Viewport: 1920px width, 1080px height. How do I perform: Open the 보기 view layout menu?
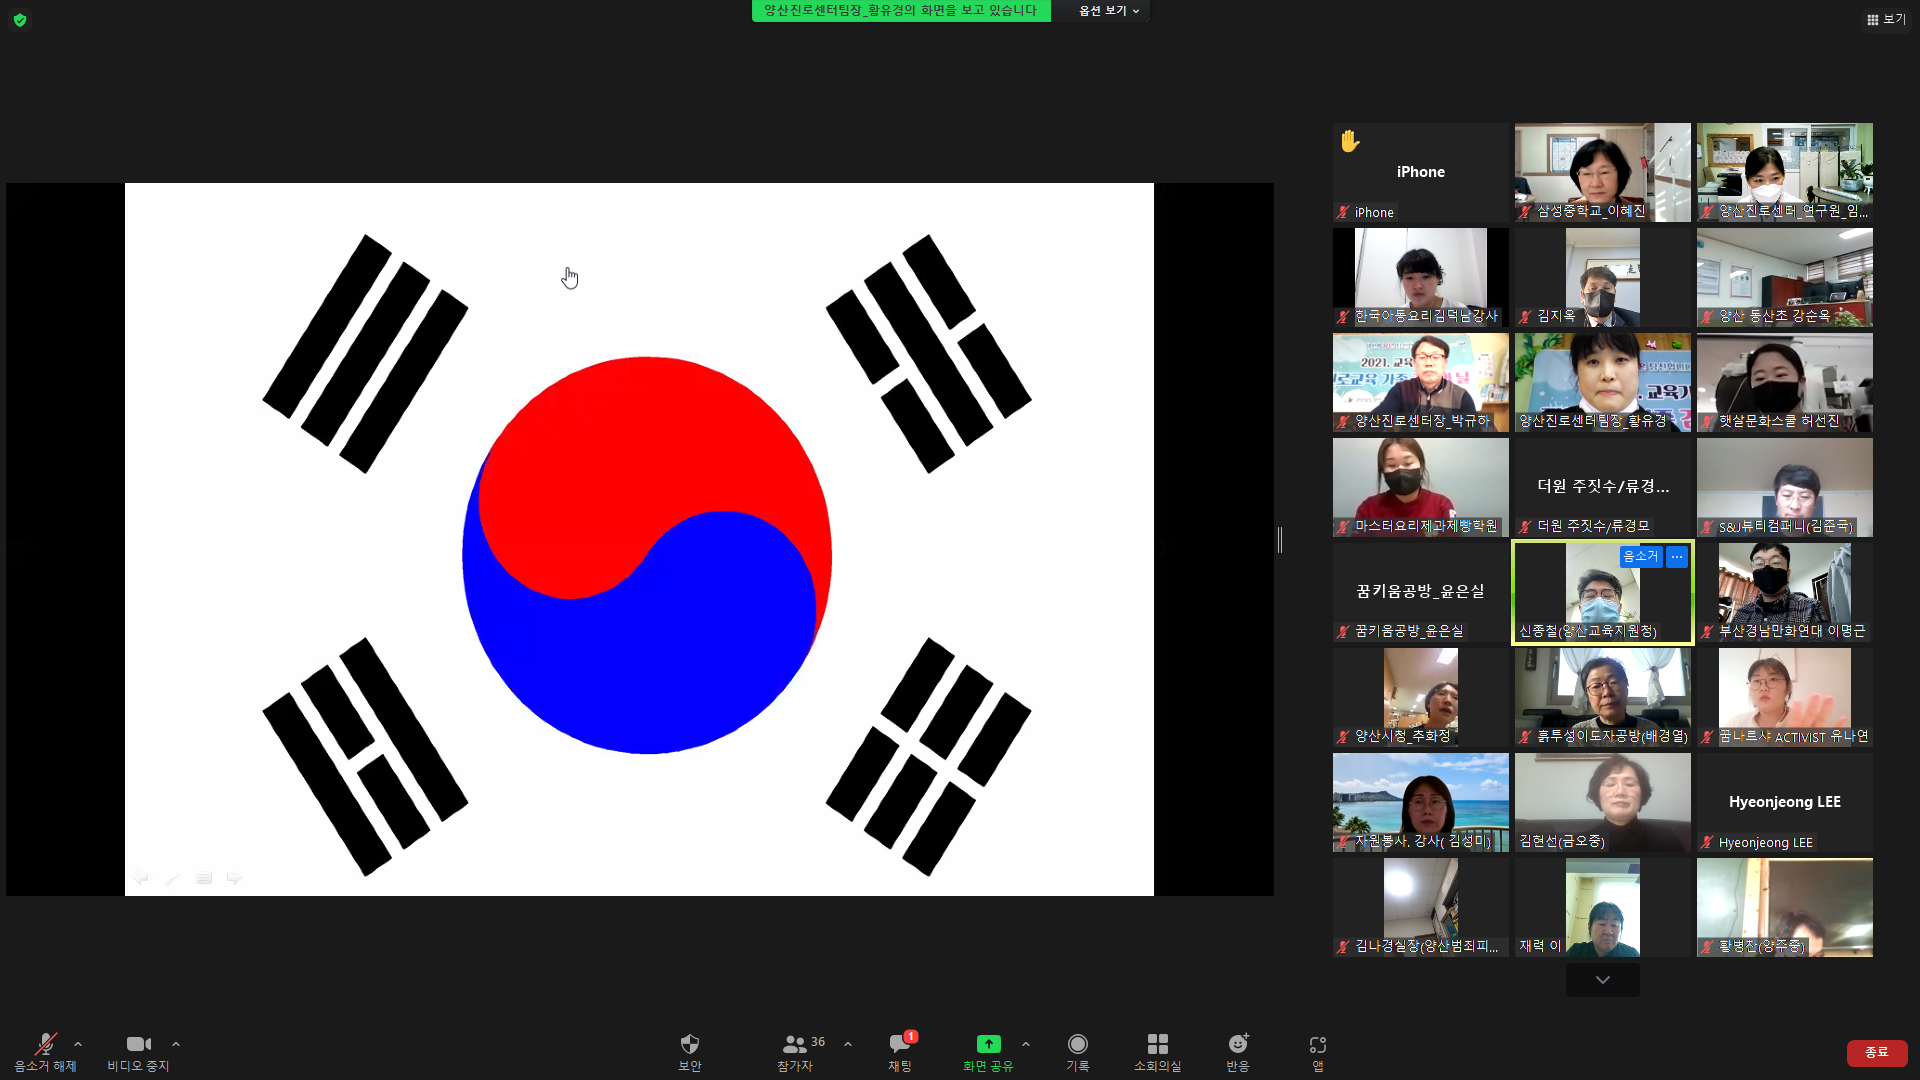(x=1886, y=19)
